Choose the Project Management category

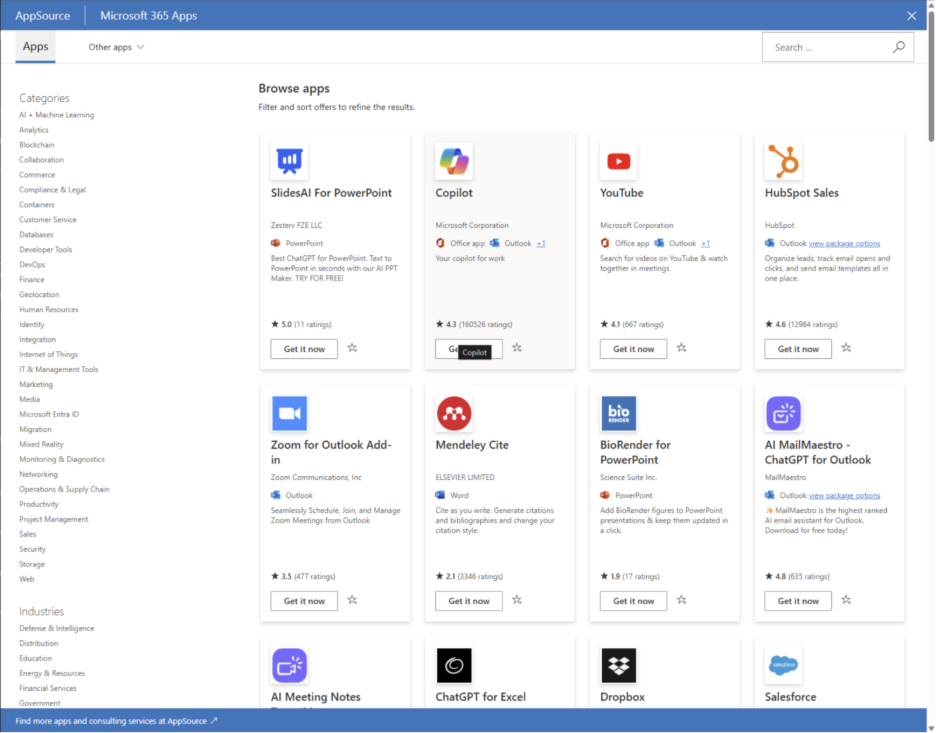tap(54, 519)
